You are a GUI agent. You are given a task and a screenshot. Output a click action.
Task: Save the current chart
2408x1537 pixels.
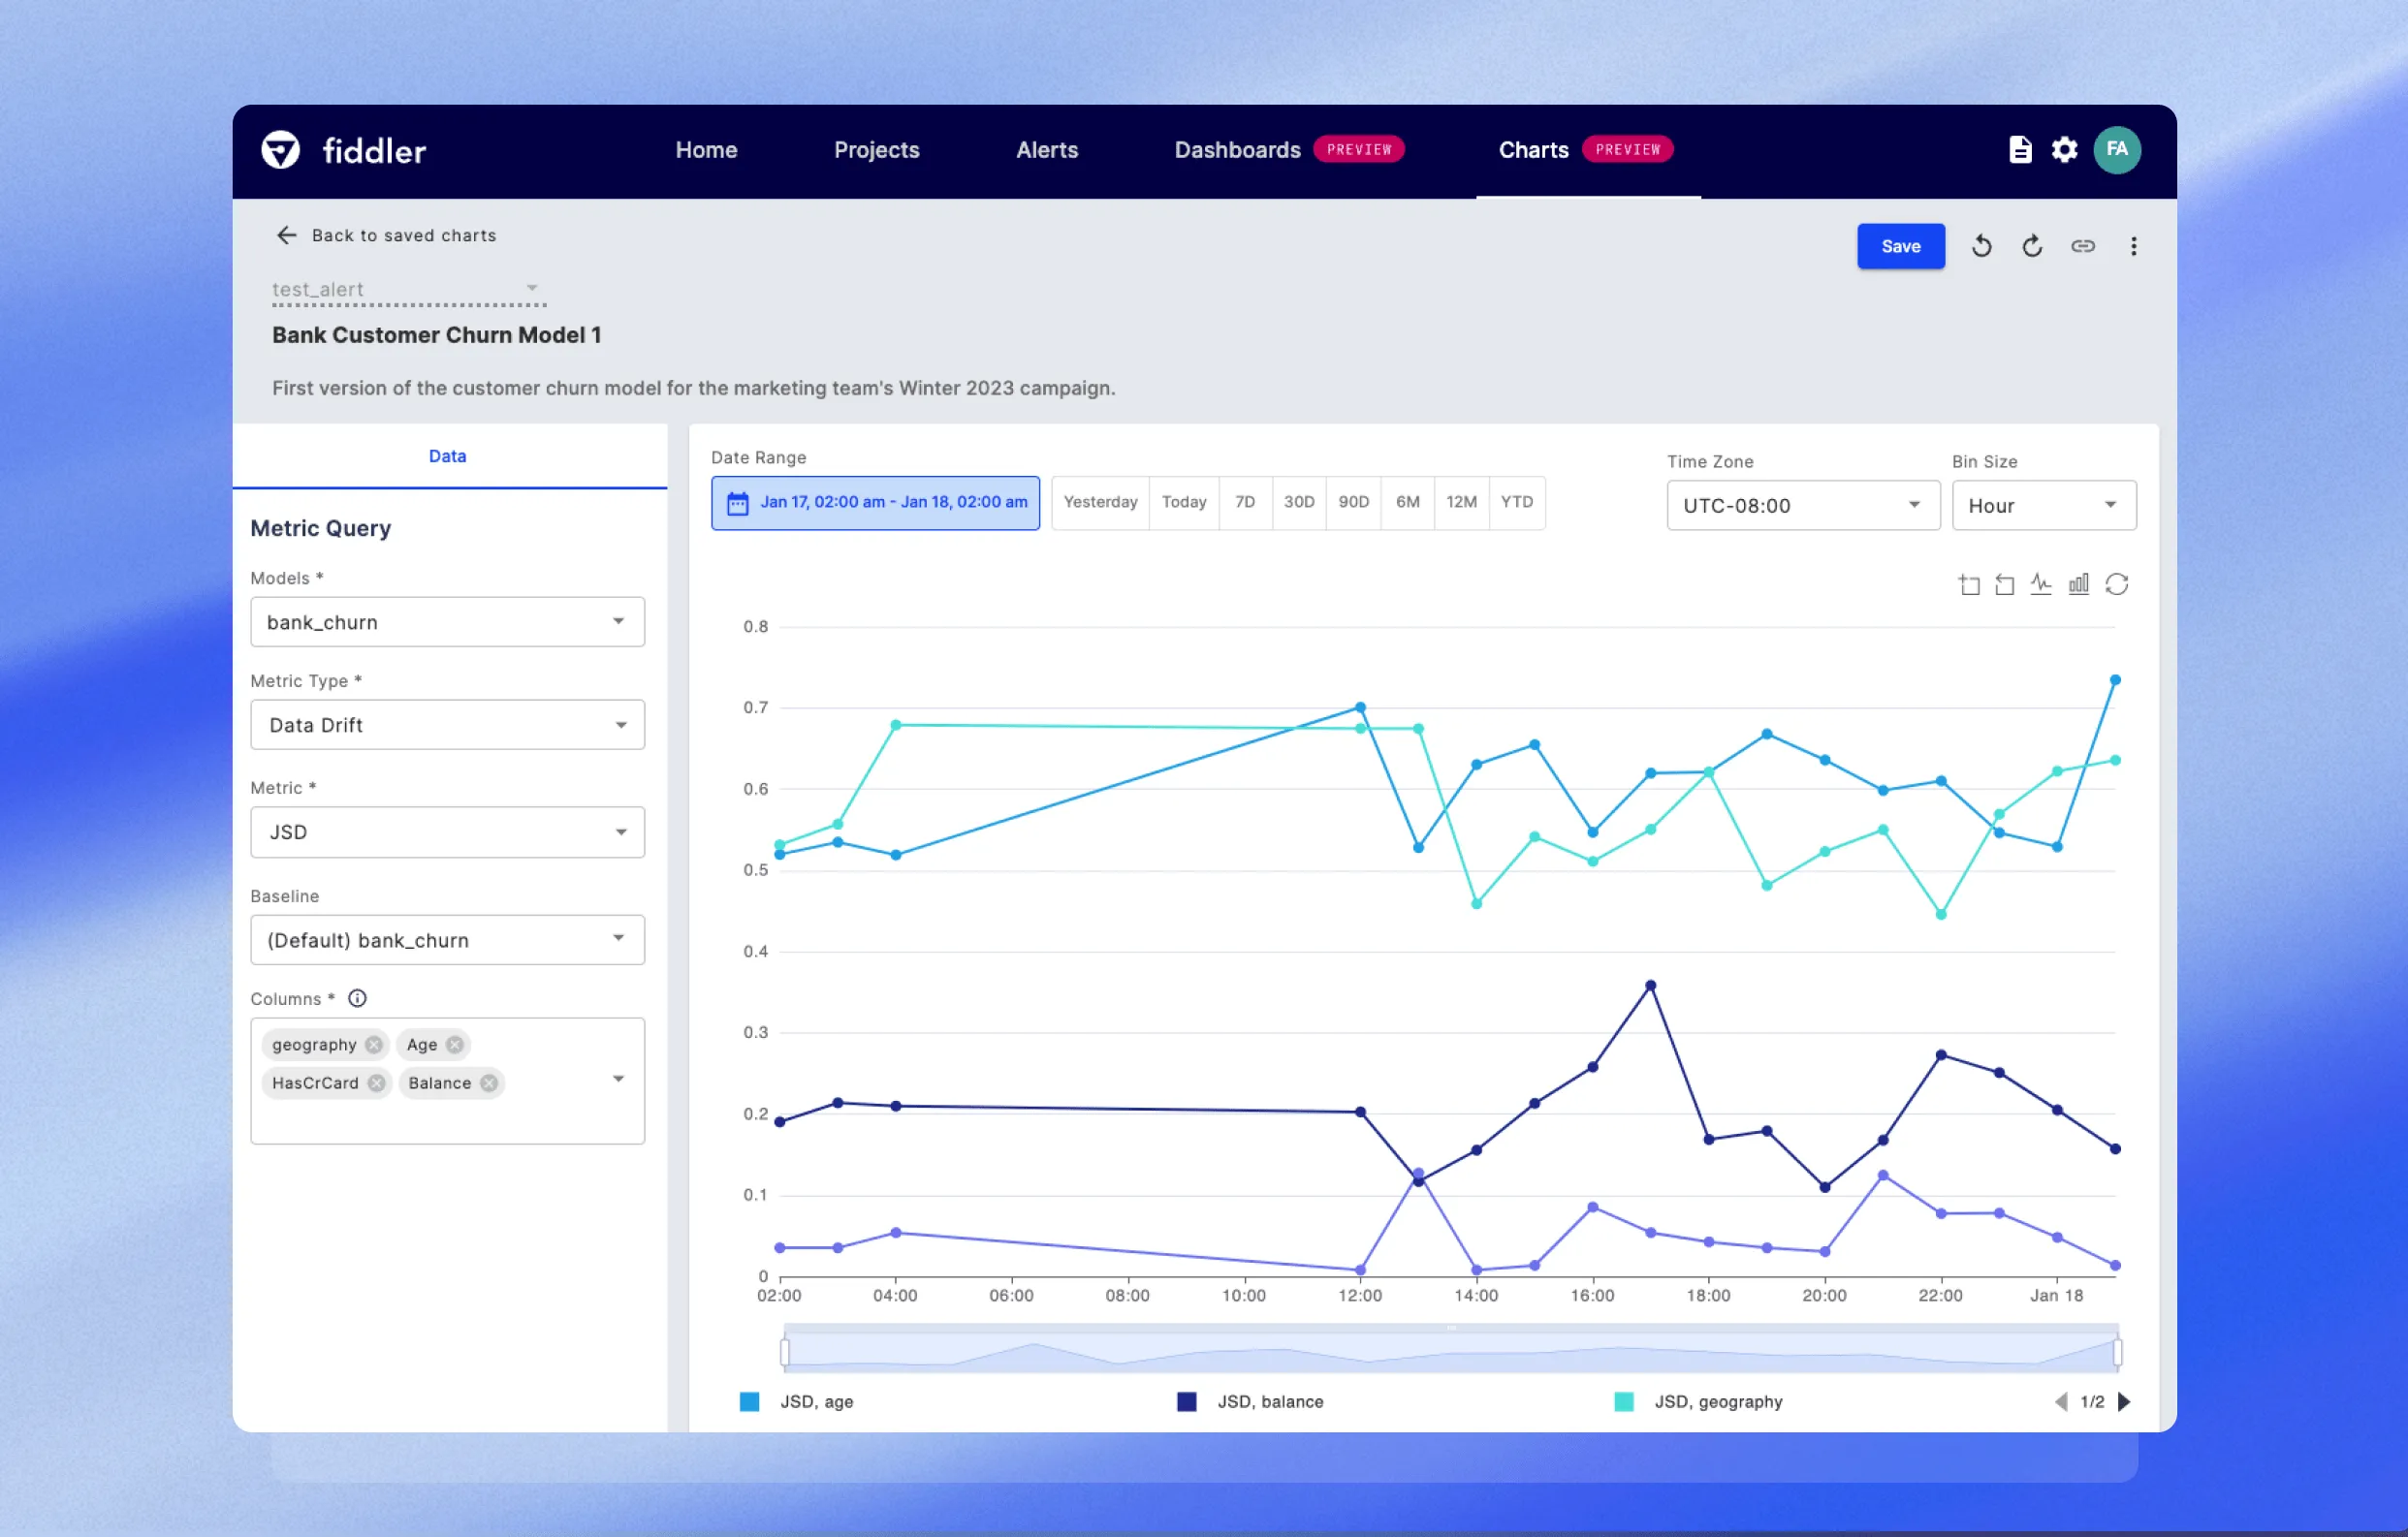point(1900,246)
